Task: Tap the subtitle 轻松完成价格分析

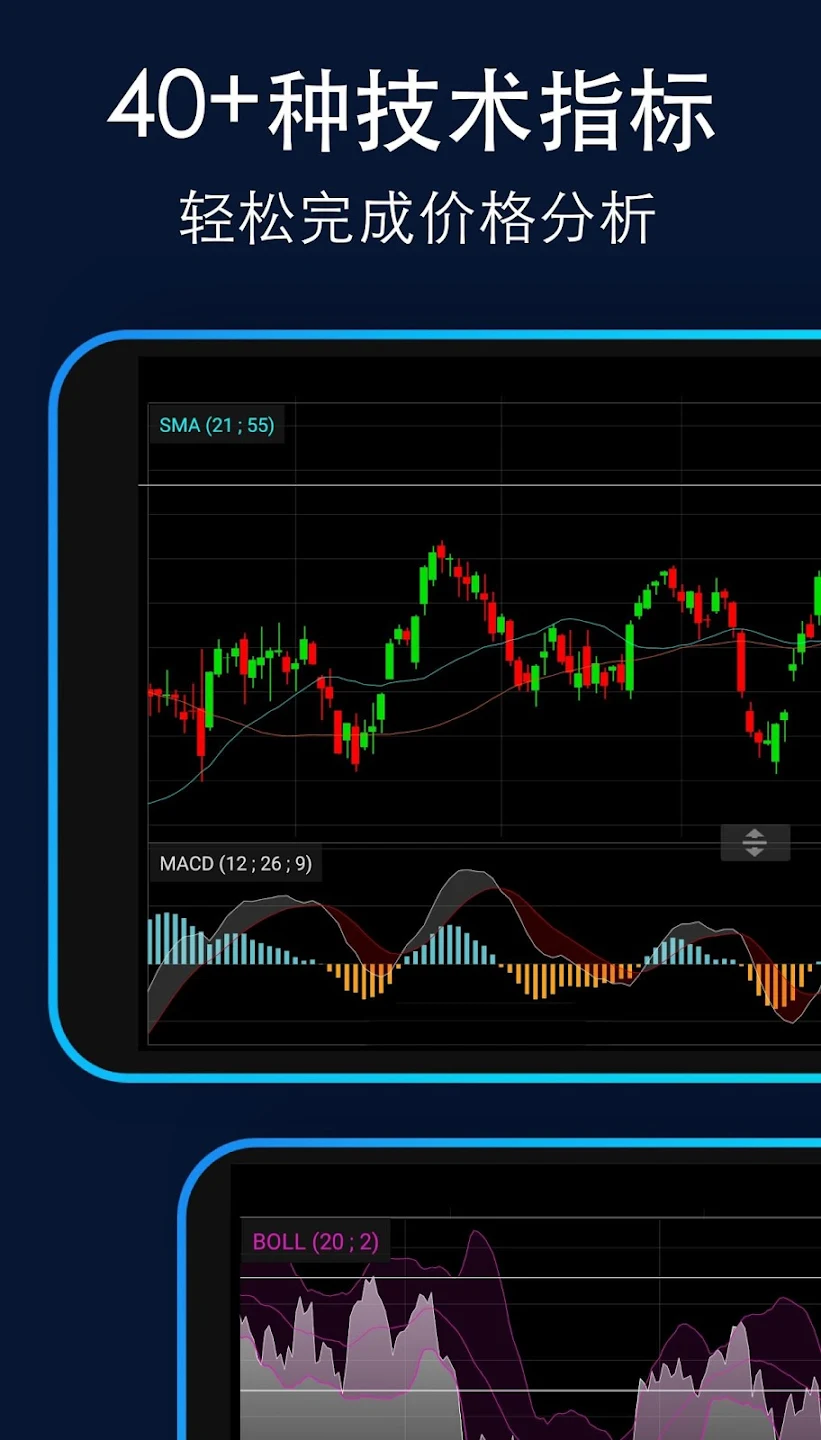Action: (x=417, y=218)
